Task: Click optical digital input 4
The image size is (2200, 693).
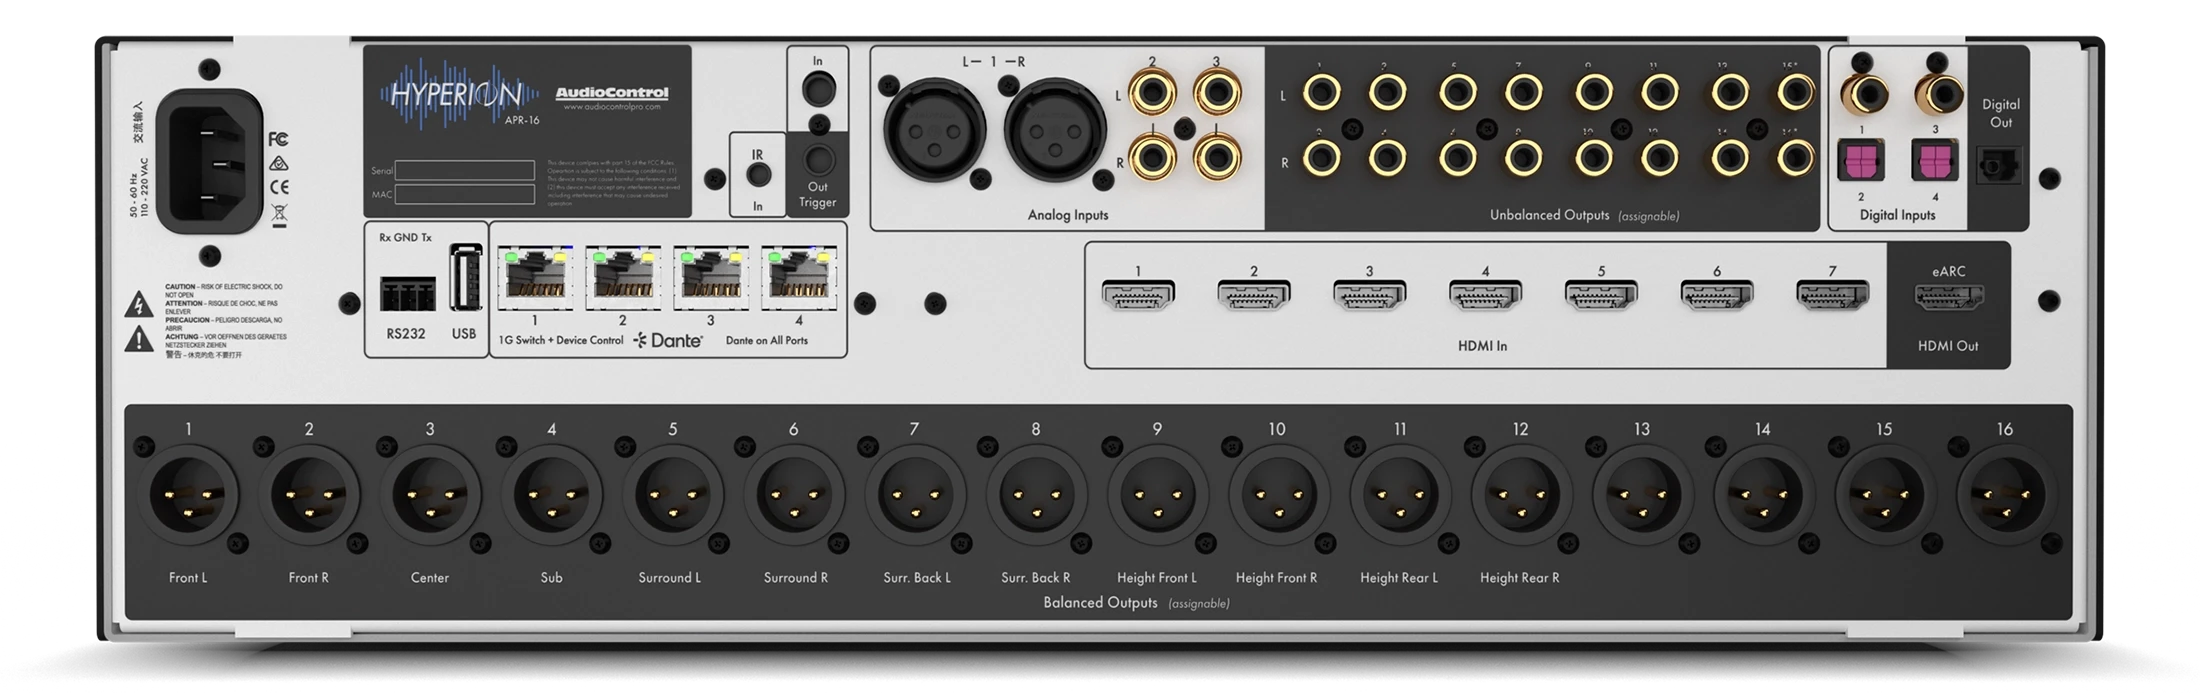Action: point(1935,161)
